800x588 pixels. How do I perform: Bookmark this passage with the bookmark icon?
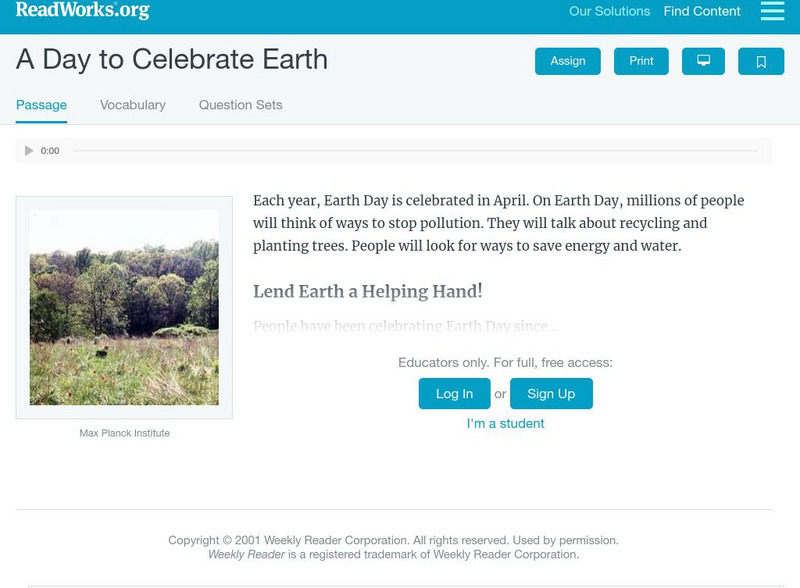click(x=761, y=61)
